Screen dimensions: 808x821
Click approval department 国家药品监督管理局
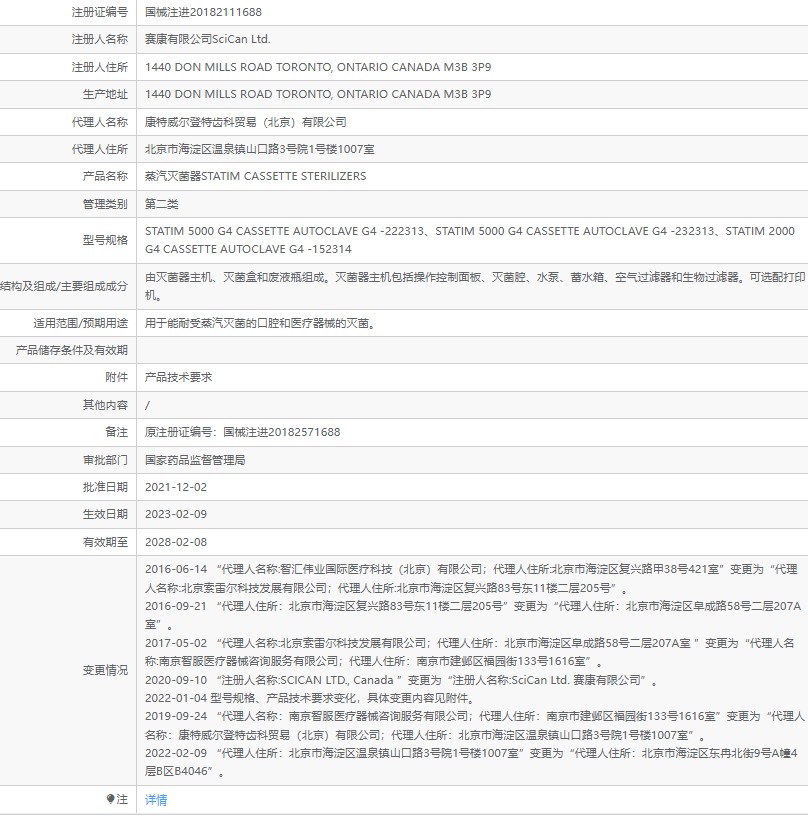[195, 460]
